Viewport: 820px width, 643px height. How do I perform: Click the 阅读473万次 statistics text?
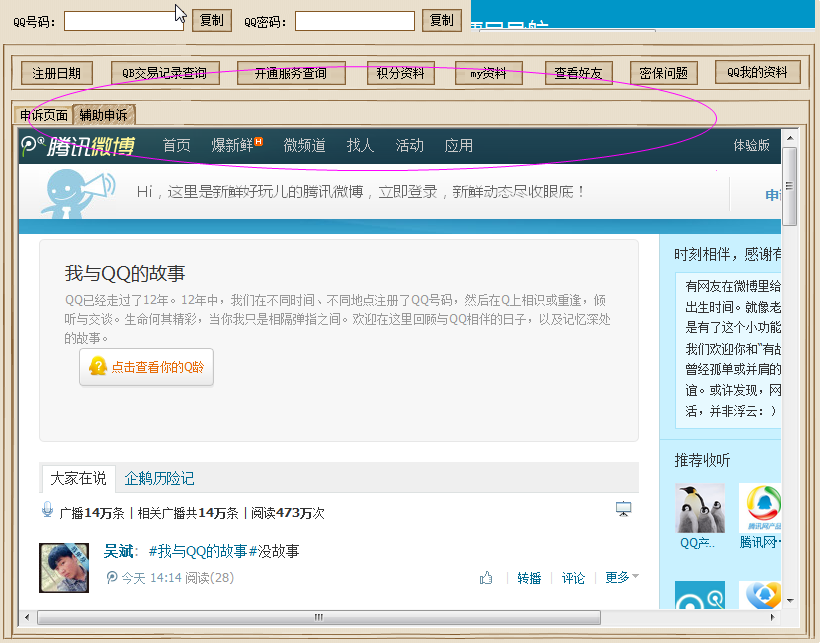click(x=288, y=513)
